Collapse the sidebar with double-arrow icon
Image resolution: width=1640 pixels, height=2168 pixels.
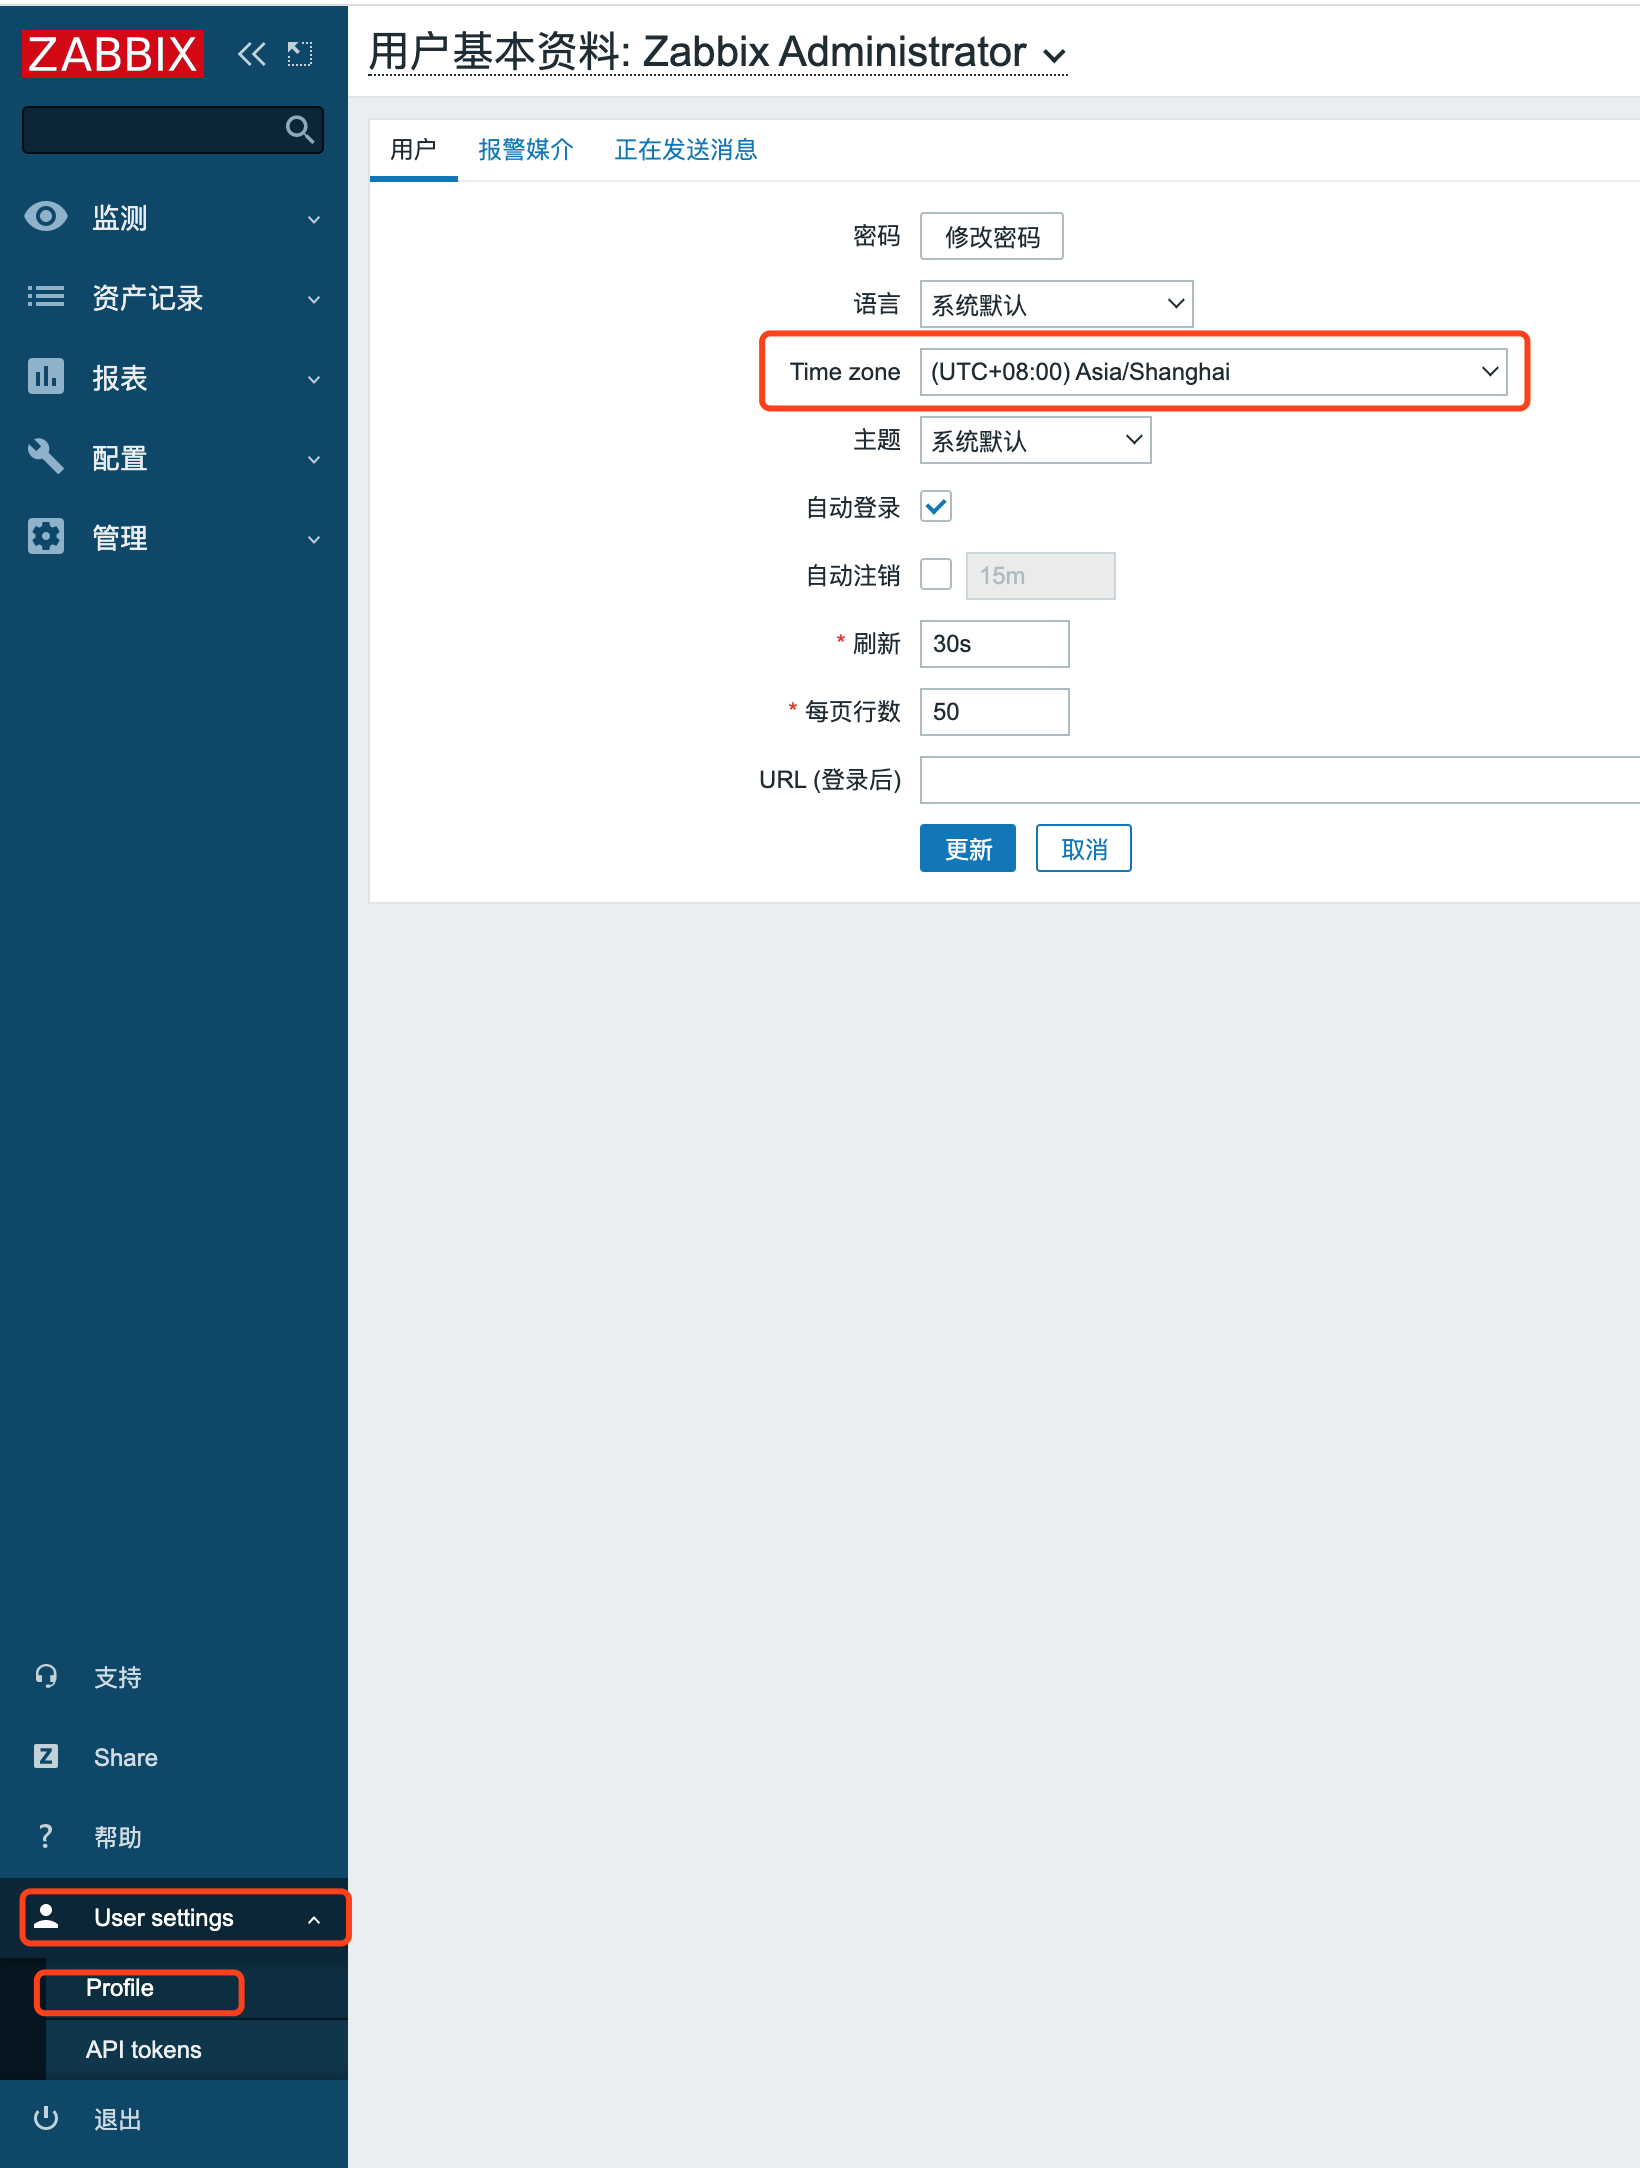pos(251,54)
